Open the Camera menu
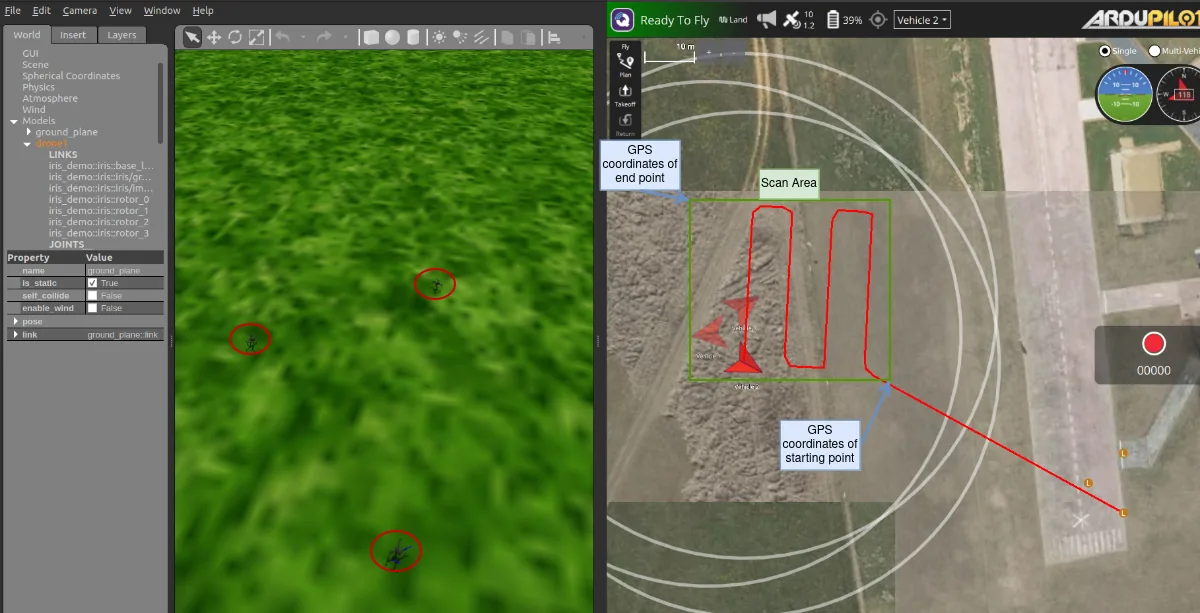Viewport: 1200px width, 613px height. pos(80,10)
